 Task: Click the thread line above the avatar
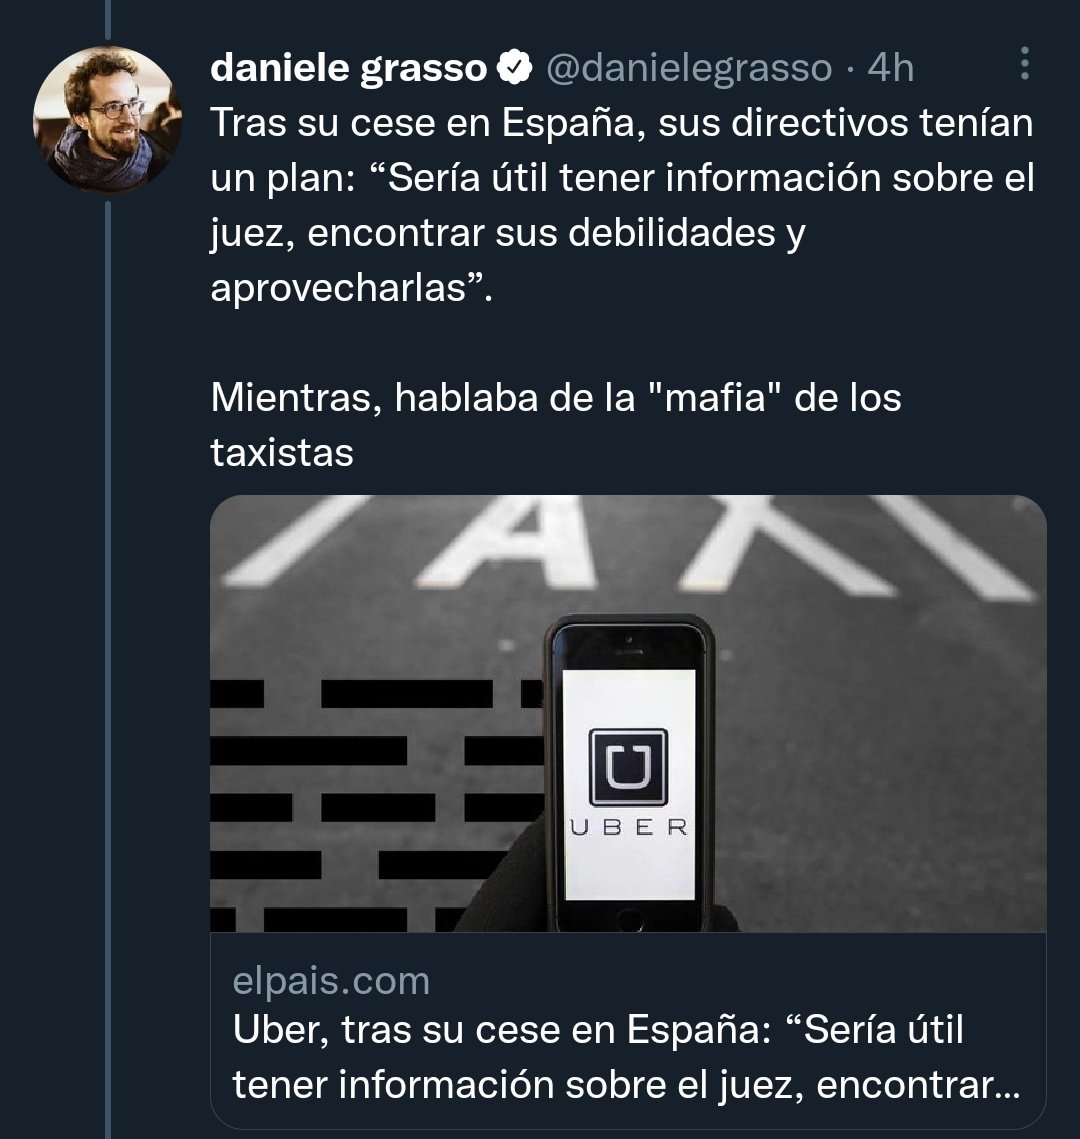tap(108, 19)
